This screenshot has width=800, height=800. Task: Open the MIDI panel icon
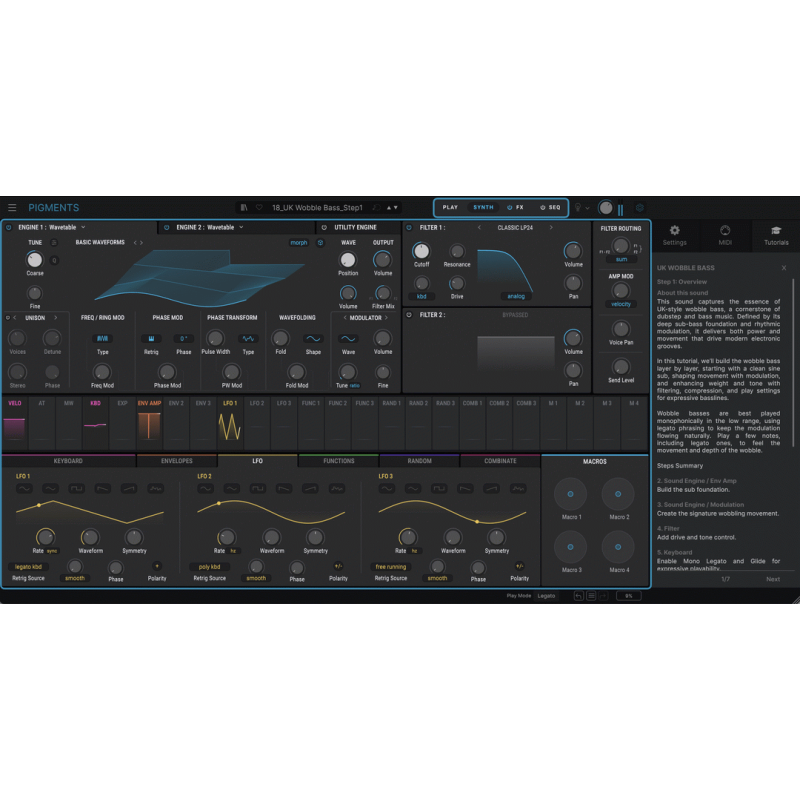click(725, 231)
